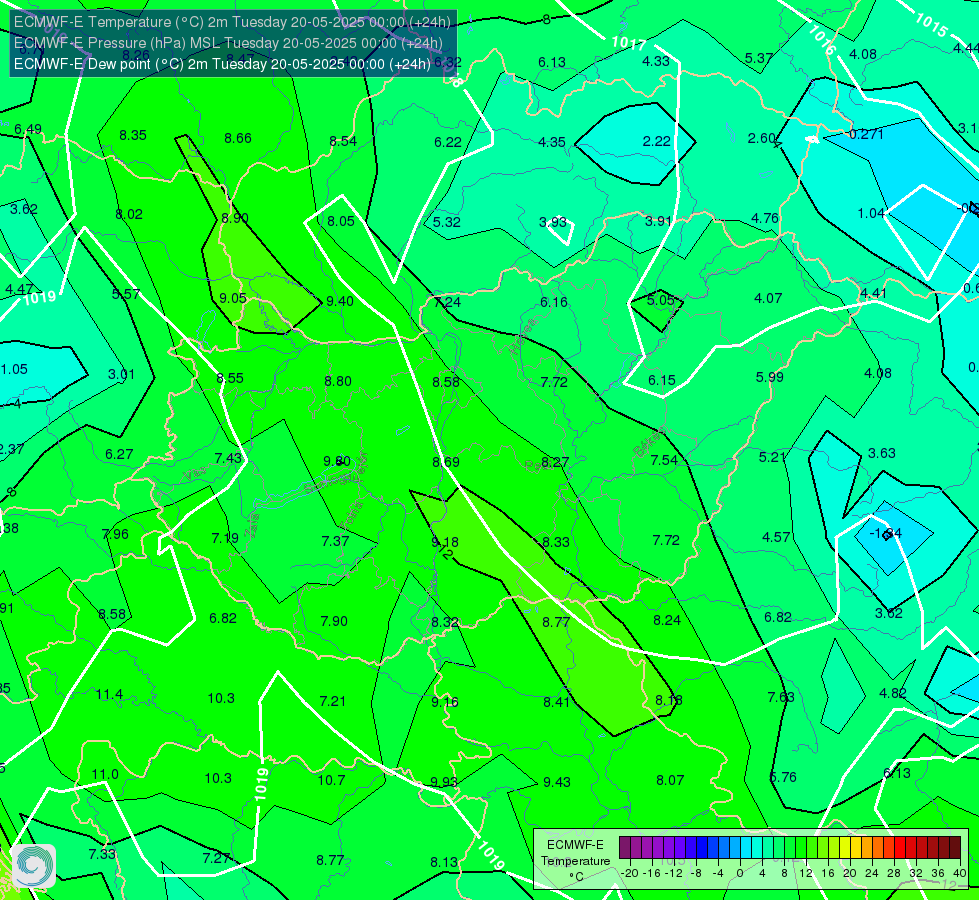Click the 10.7 value on the map

point(332,780)
